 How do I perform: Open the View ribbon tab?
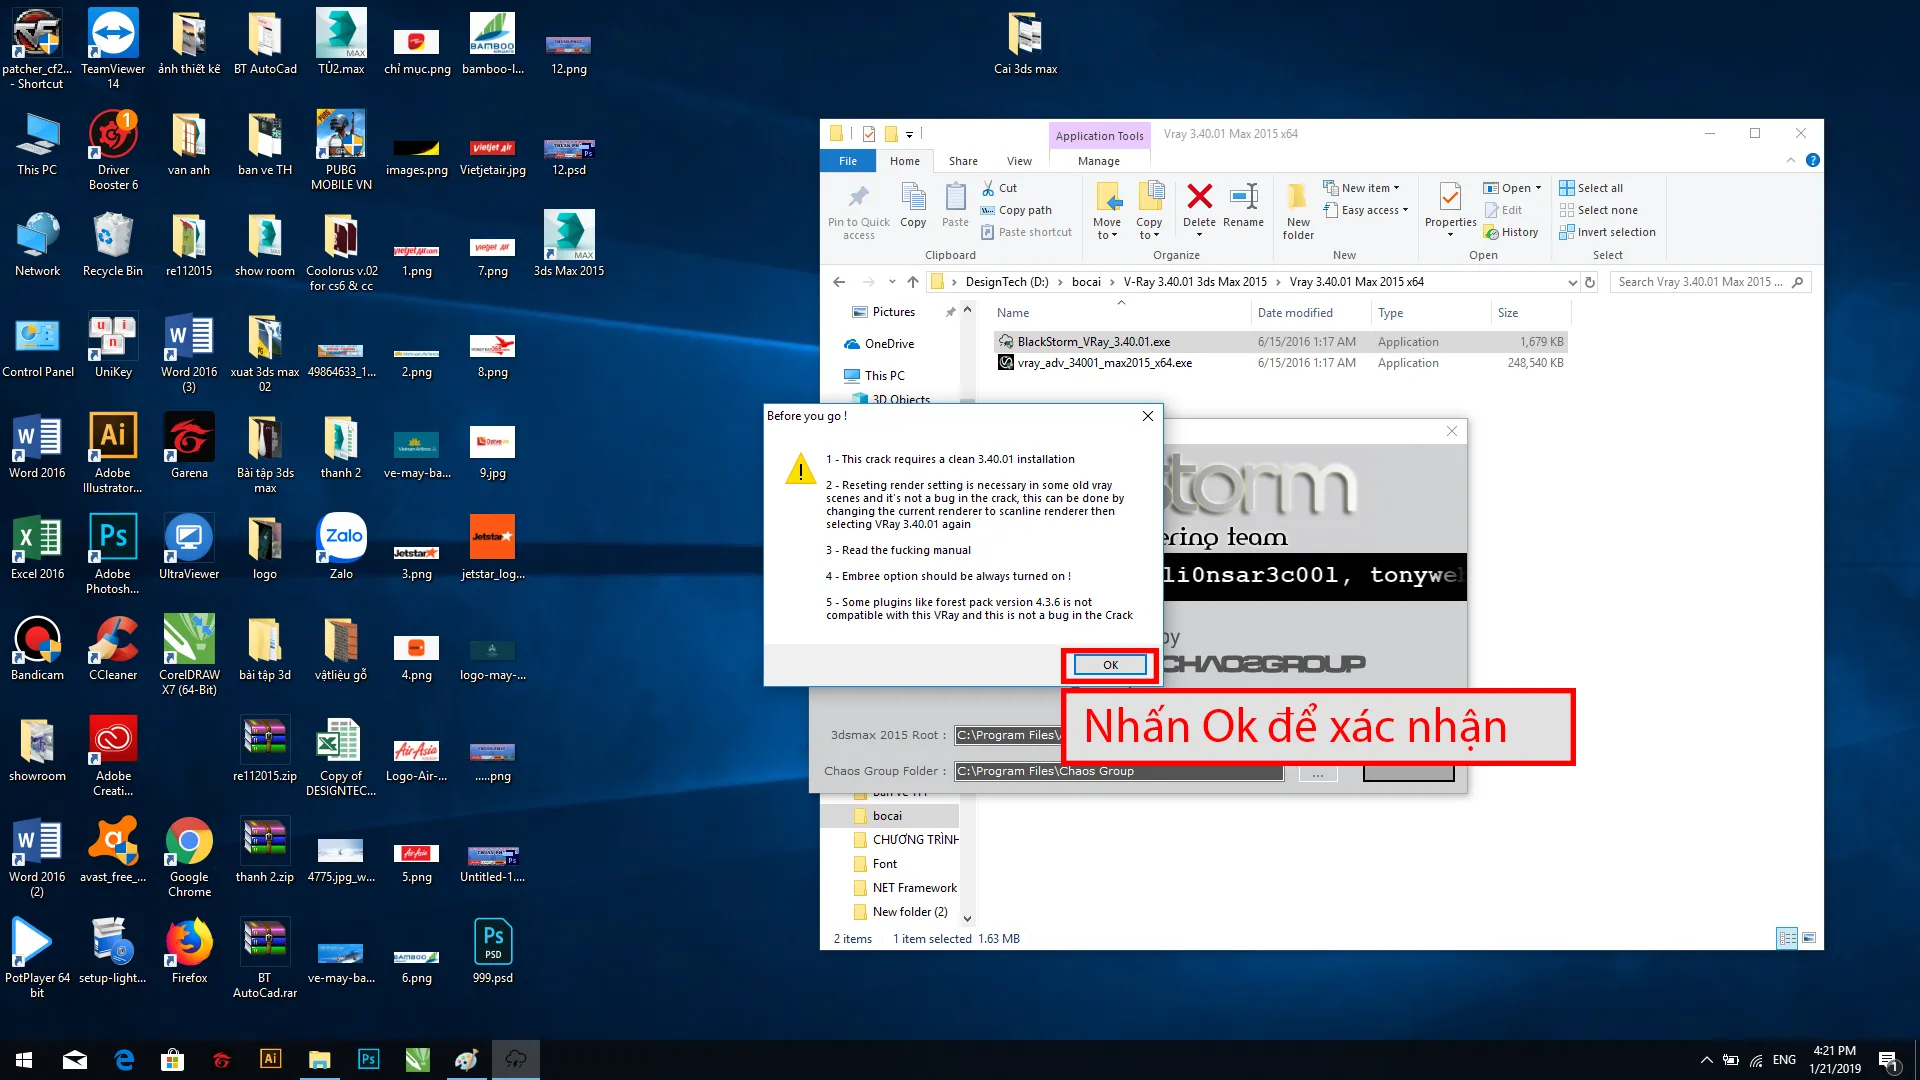1019,161
